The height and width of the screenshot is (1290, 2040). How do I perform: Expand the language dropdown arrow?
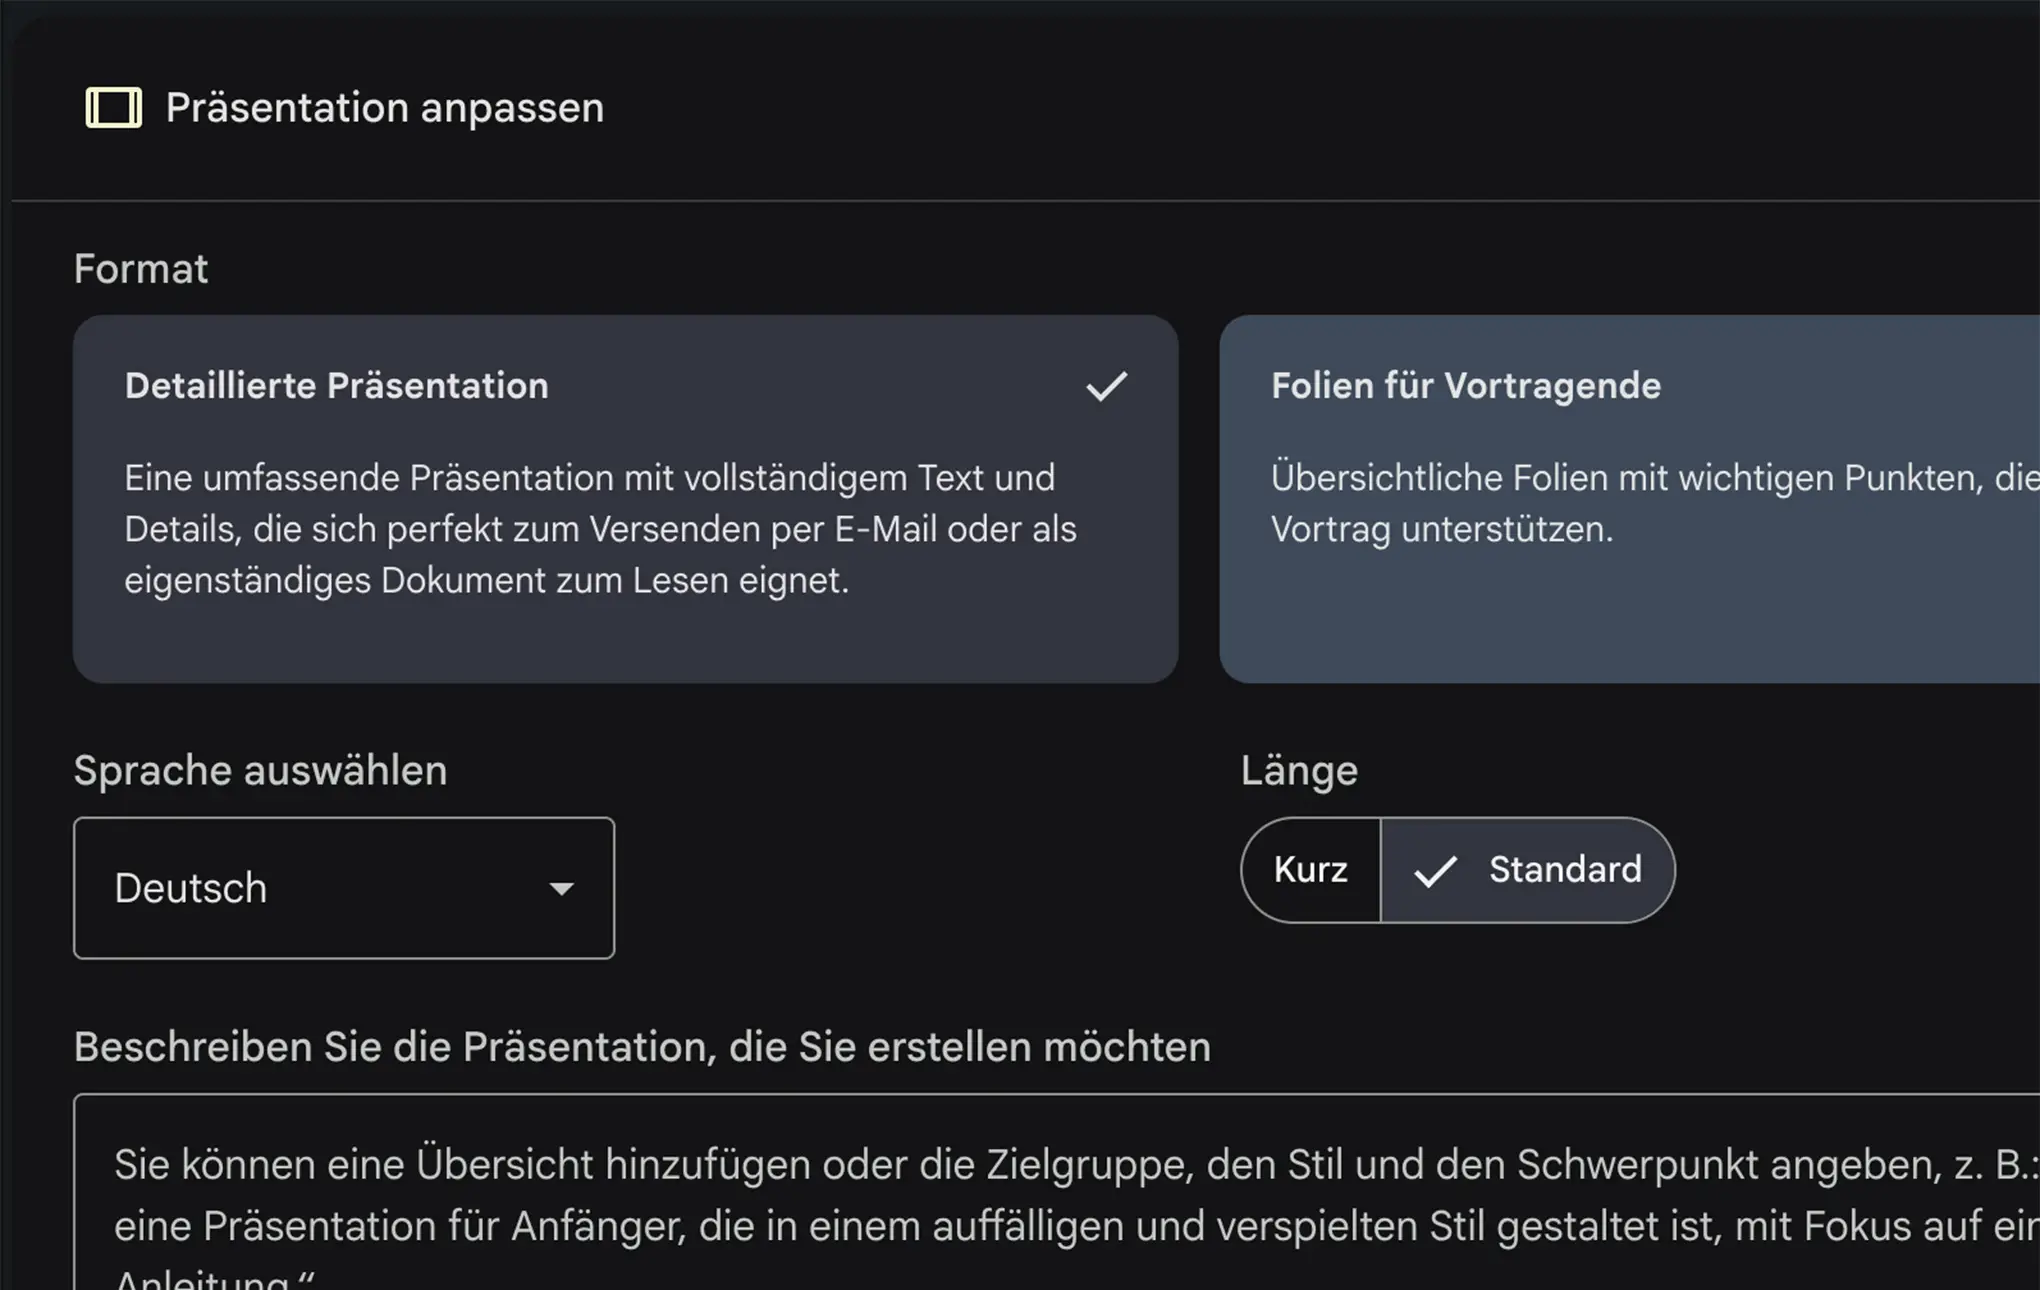point(562,889)
